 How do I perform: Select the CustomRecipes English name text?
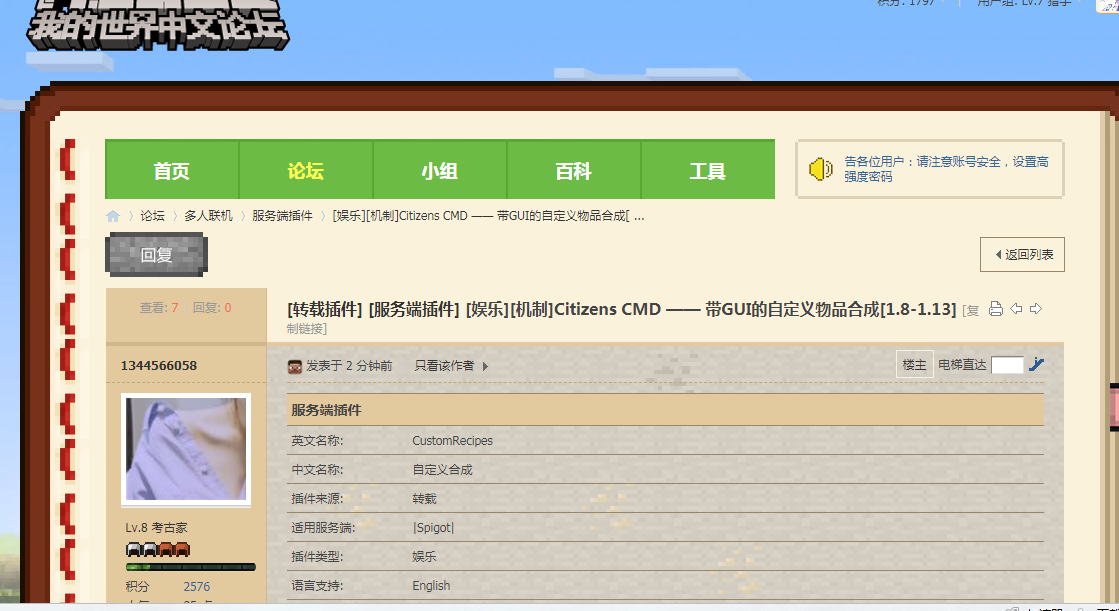pos(452,440)
